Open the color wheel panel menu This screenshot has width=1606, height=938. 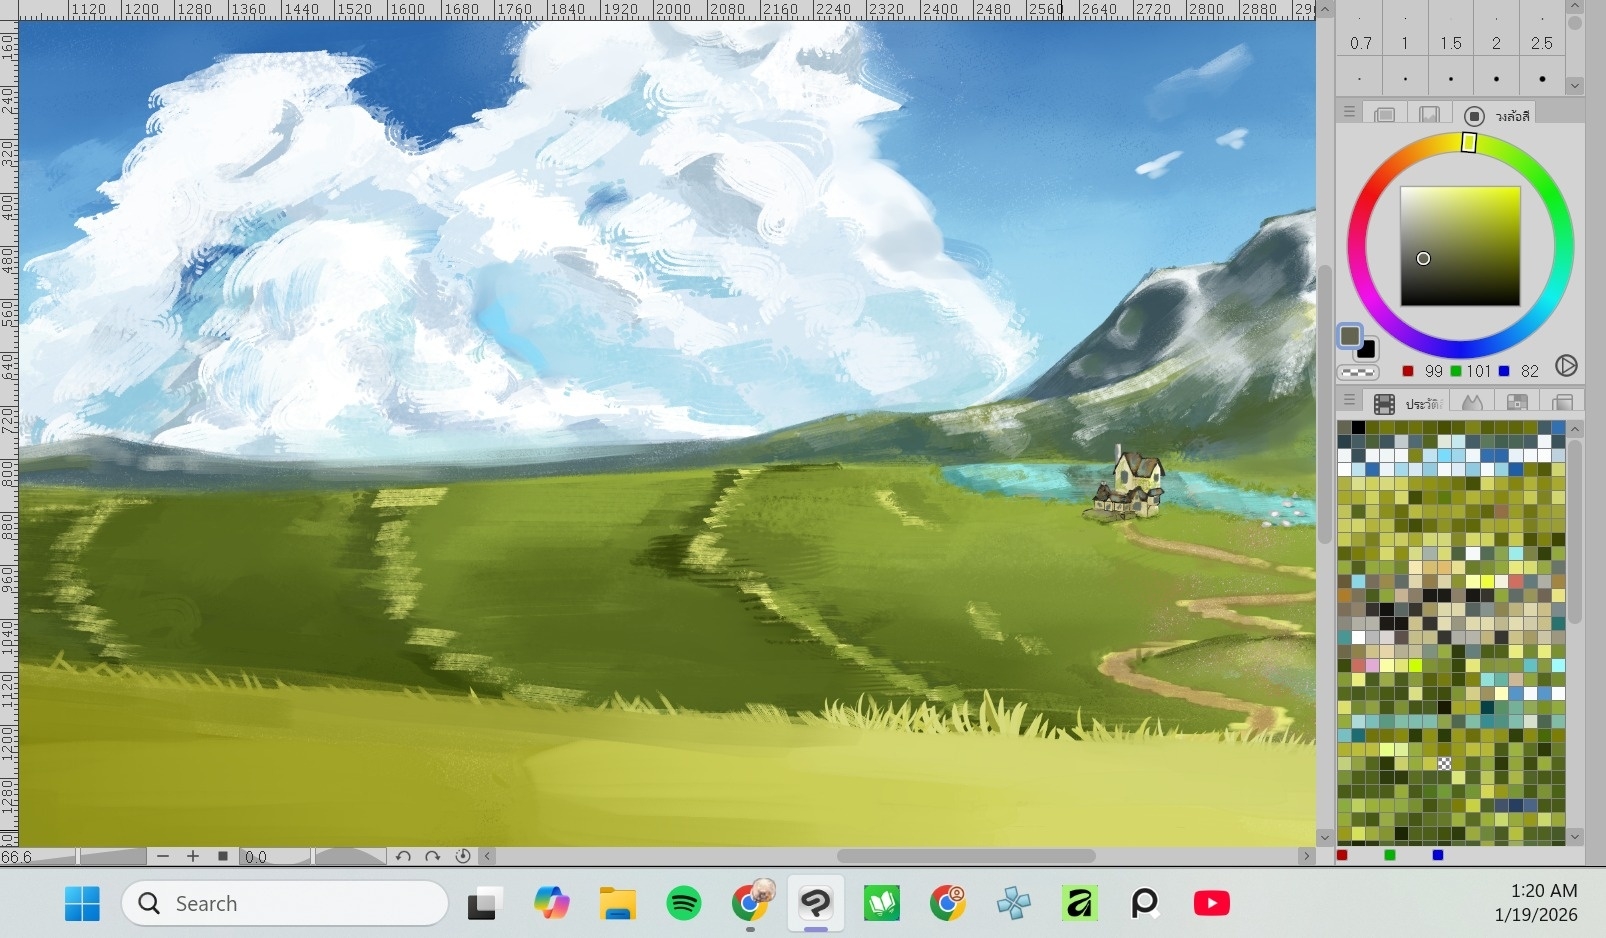tap(1349, 113)
